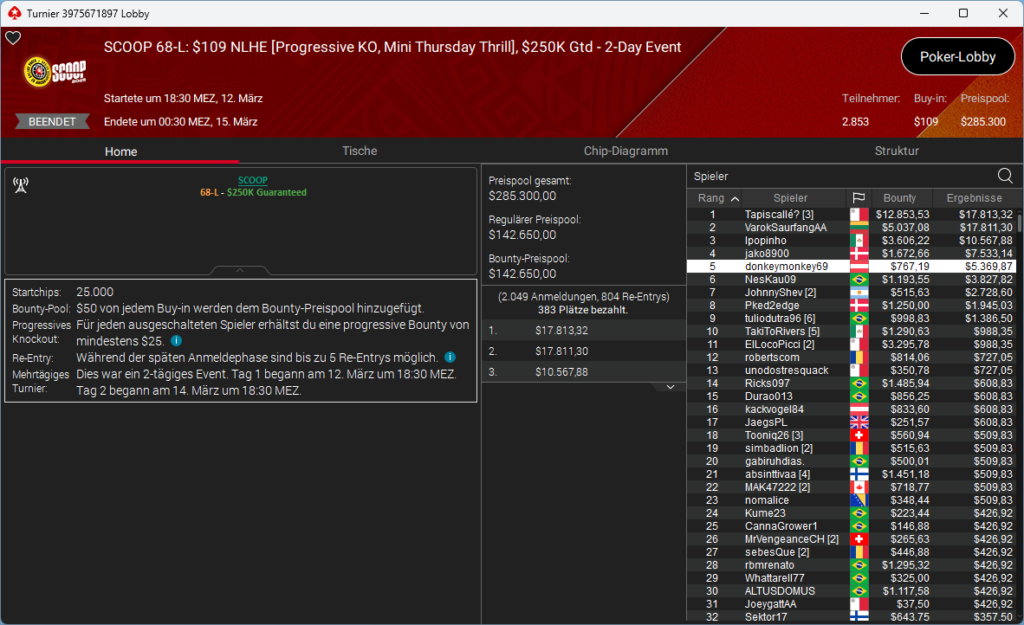Sort player list by Ergebnisse column
This screenshot has width=1024, height=625.
coord(974,198)
